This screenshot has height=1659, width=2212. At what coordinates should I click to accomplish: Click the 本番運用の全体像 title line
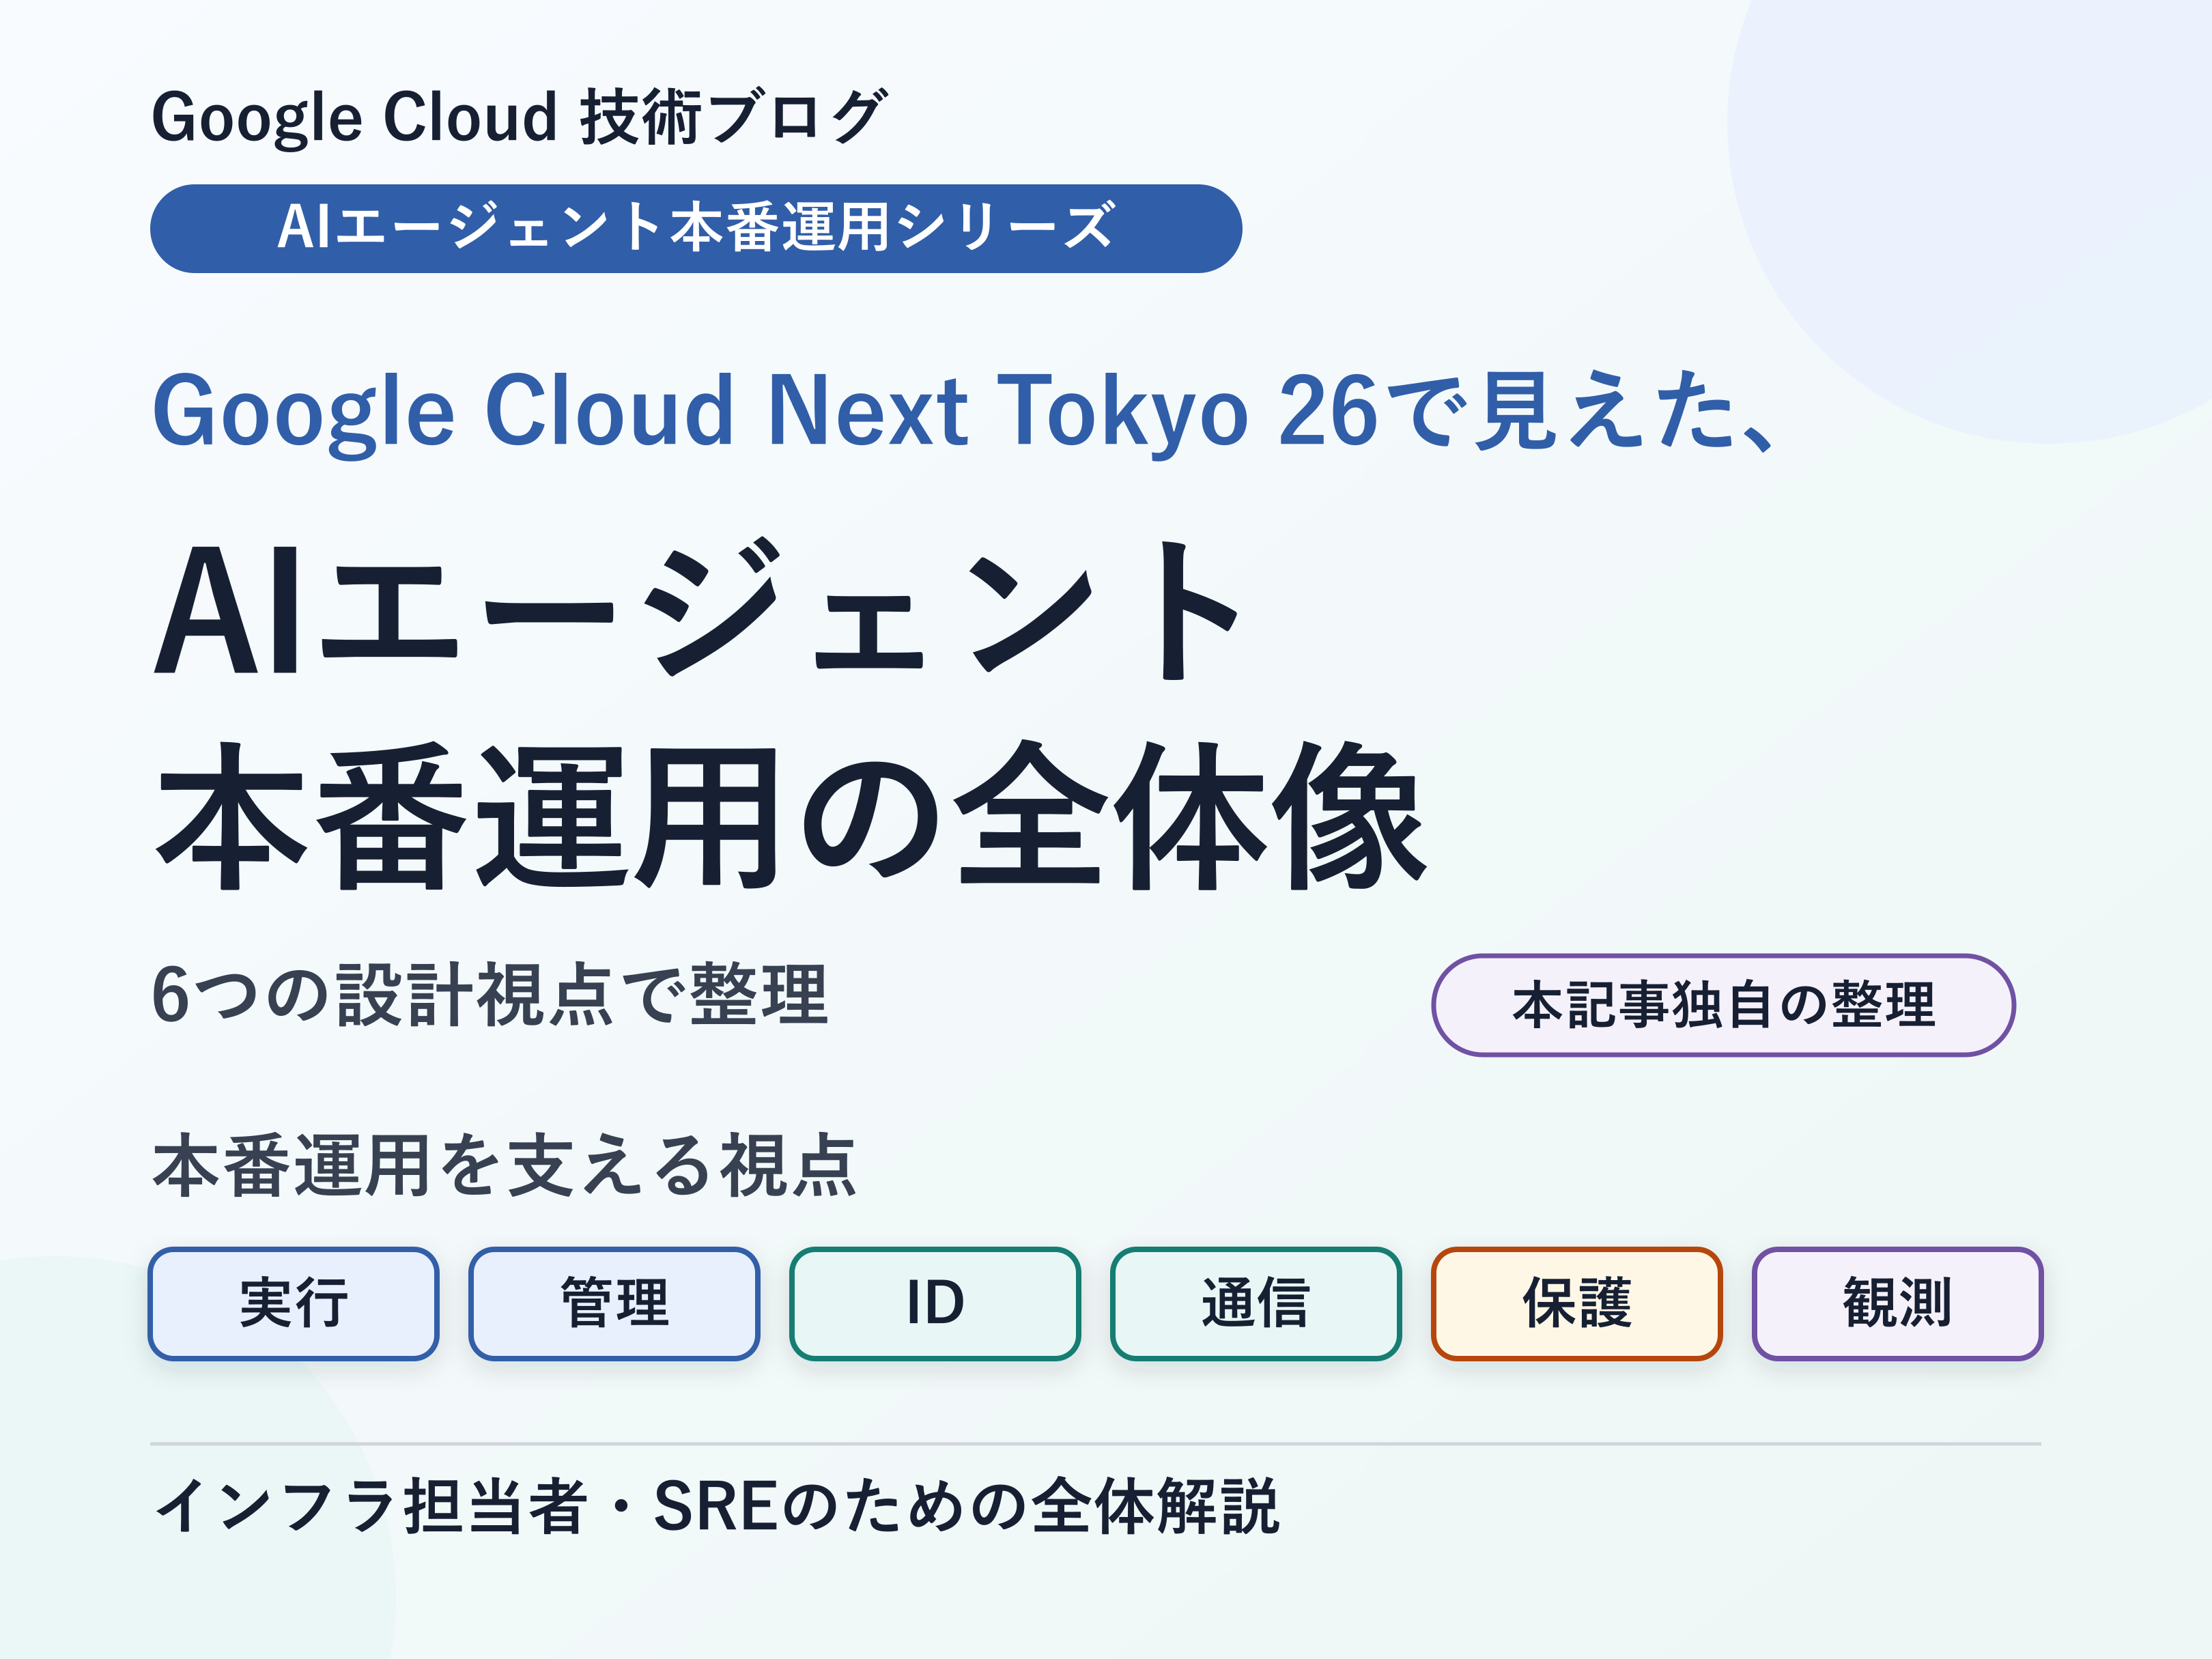coord(790,816)
